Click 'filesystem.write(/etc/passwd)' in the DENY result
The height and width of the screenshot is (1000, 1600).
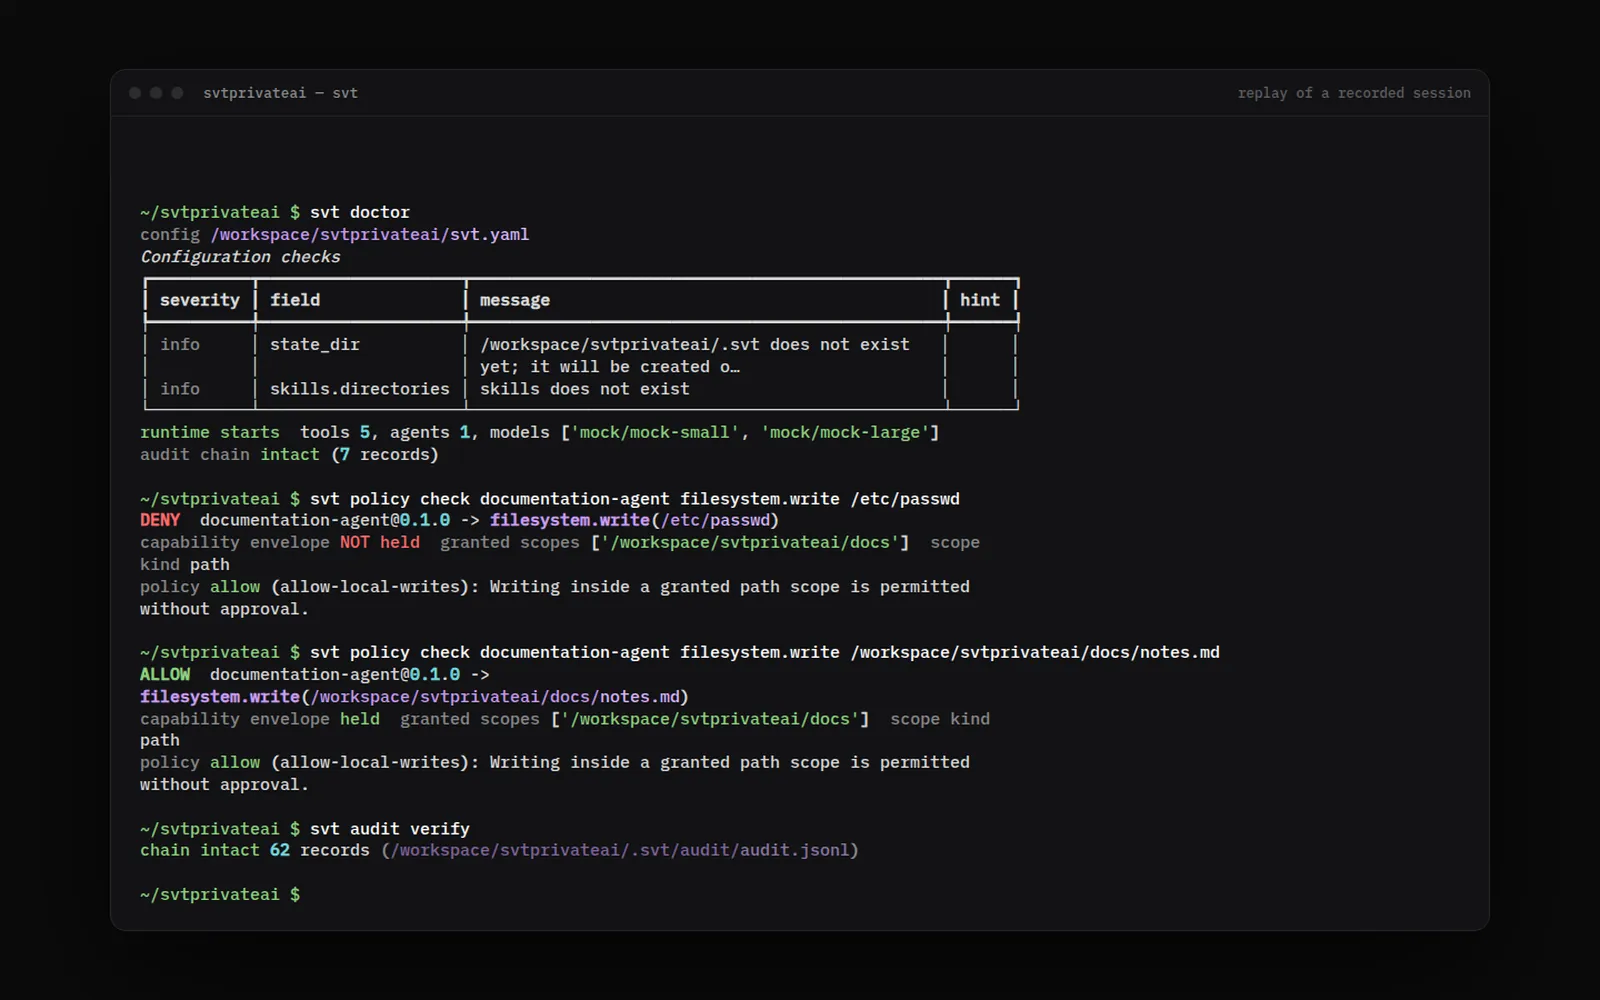click(x=635, y=520)
